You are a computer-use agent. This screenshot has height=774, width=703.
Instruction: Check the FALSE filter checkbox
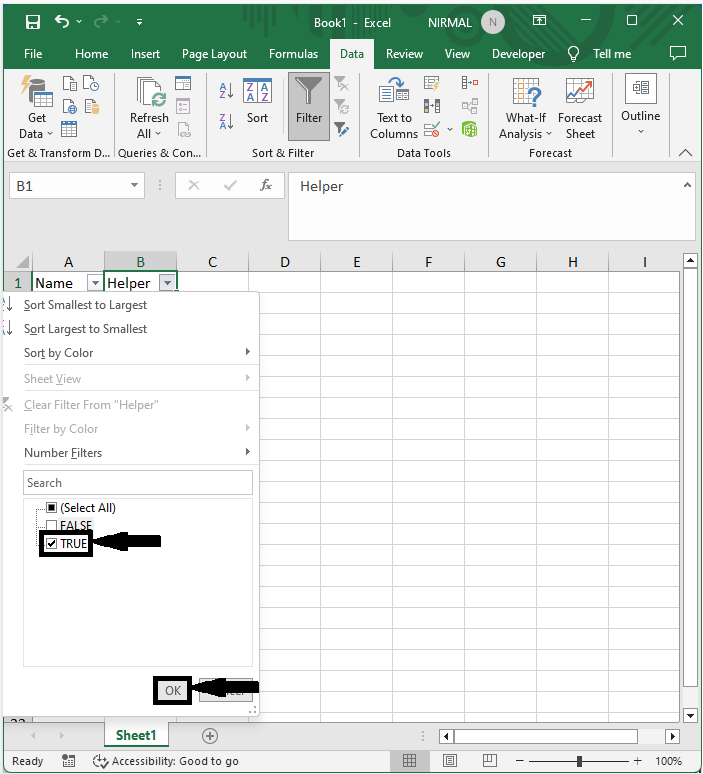tap(51, 525)
